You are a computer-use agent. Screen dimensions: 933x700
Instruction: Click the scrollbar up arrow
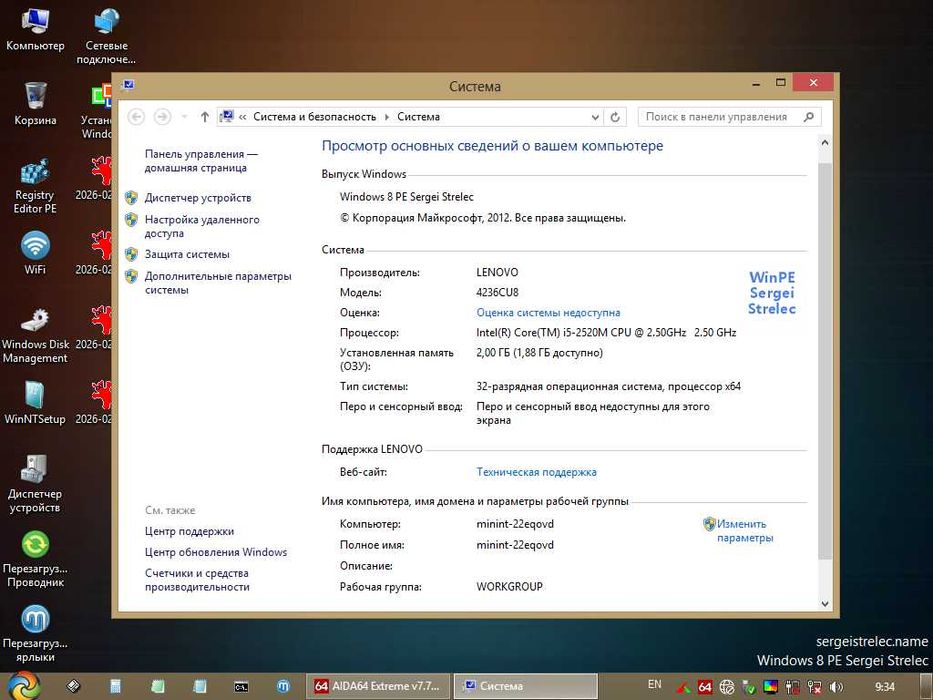point(825,143)
